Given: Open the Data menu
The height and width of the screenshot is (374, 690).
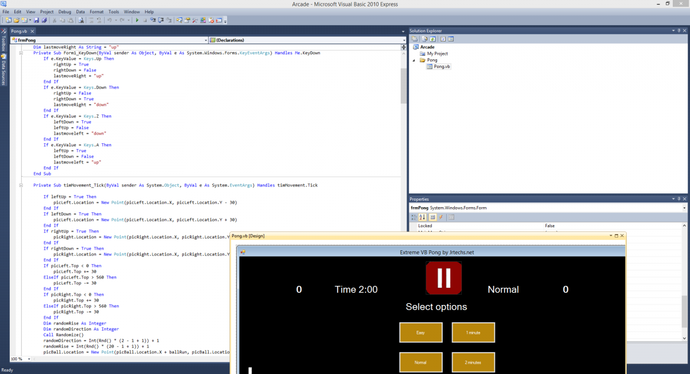Looking at the screenshot, I should [81, 12].
